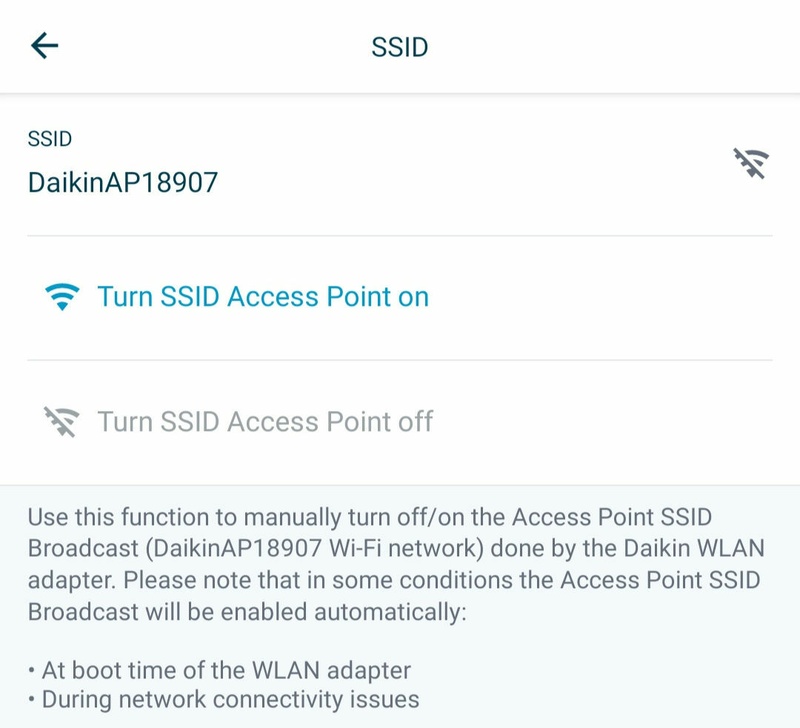This screenshot has width=800, height=728.
Task: Select Turn SSID Access Point on
Action: (x=262, y=297)
